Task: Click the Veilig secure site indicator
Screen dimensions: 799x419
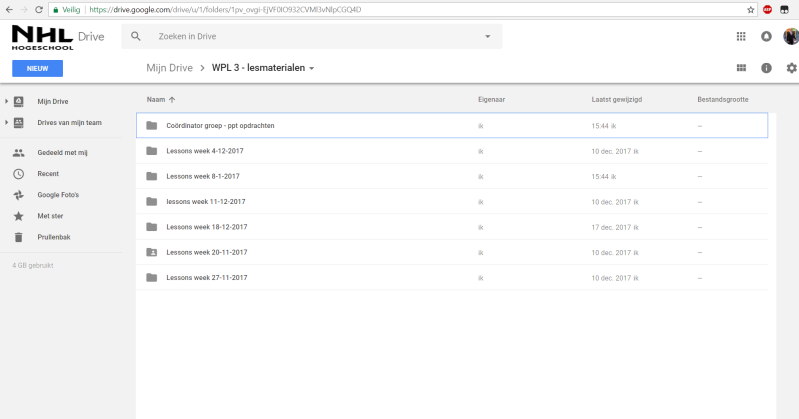Action: (67, 10)
